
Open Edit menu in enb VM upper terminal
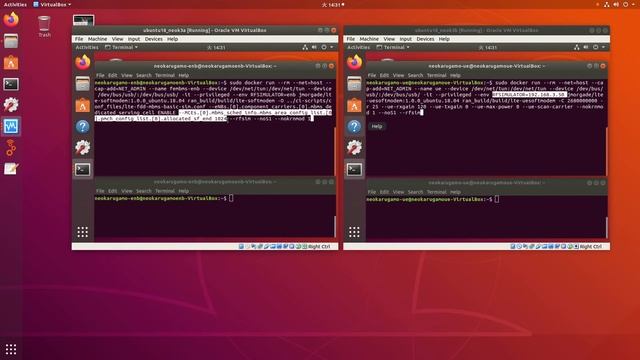point(113,76)
